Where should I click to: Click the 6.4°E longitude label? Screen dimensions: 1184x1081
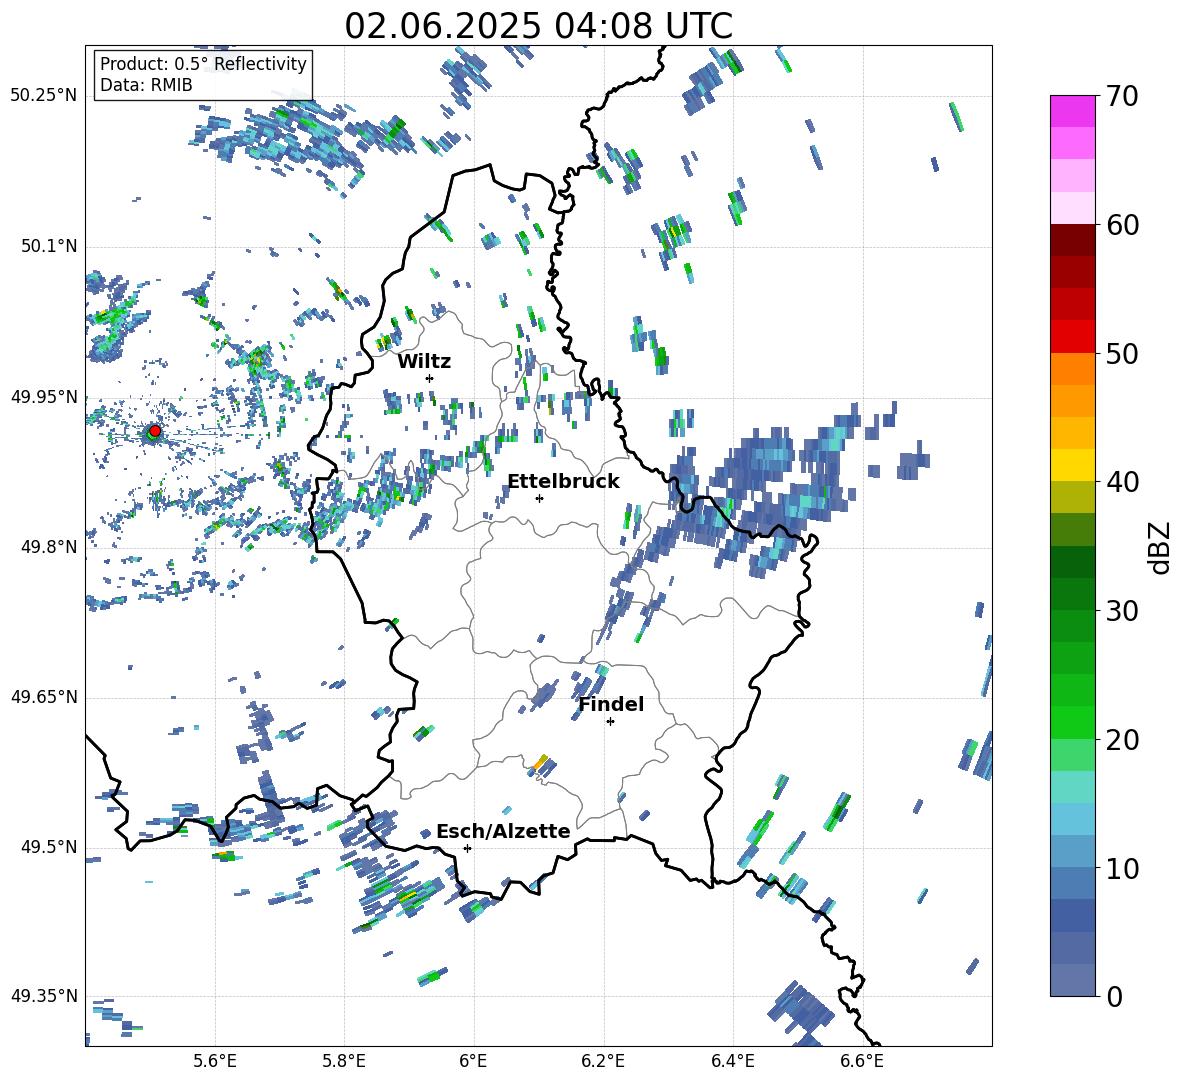click(732, 1061)
